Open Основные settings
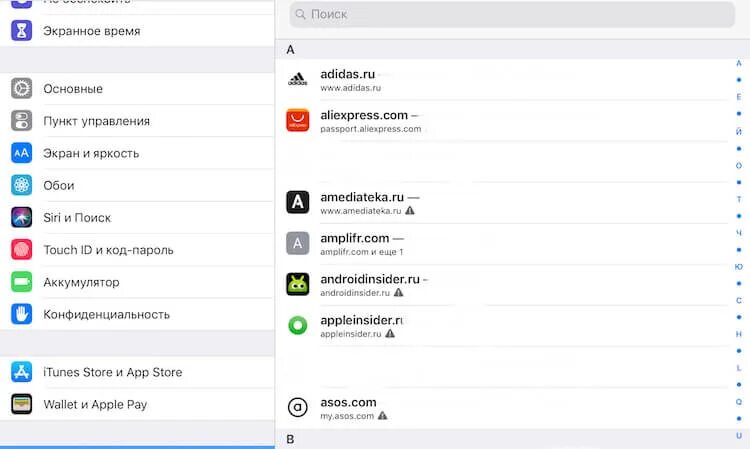The width and height of the screenshot is (750, 449). 137,88
